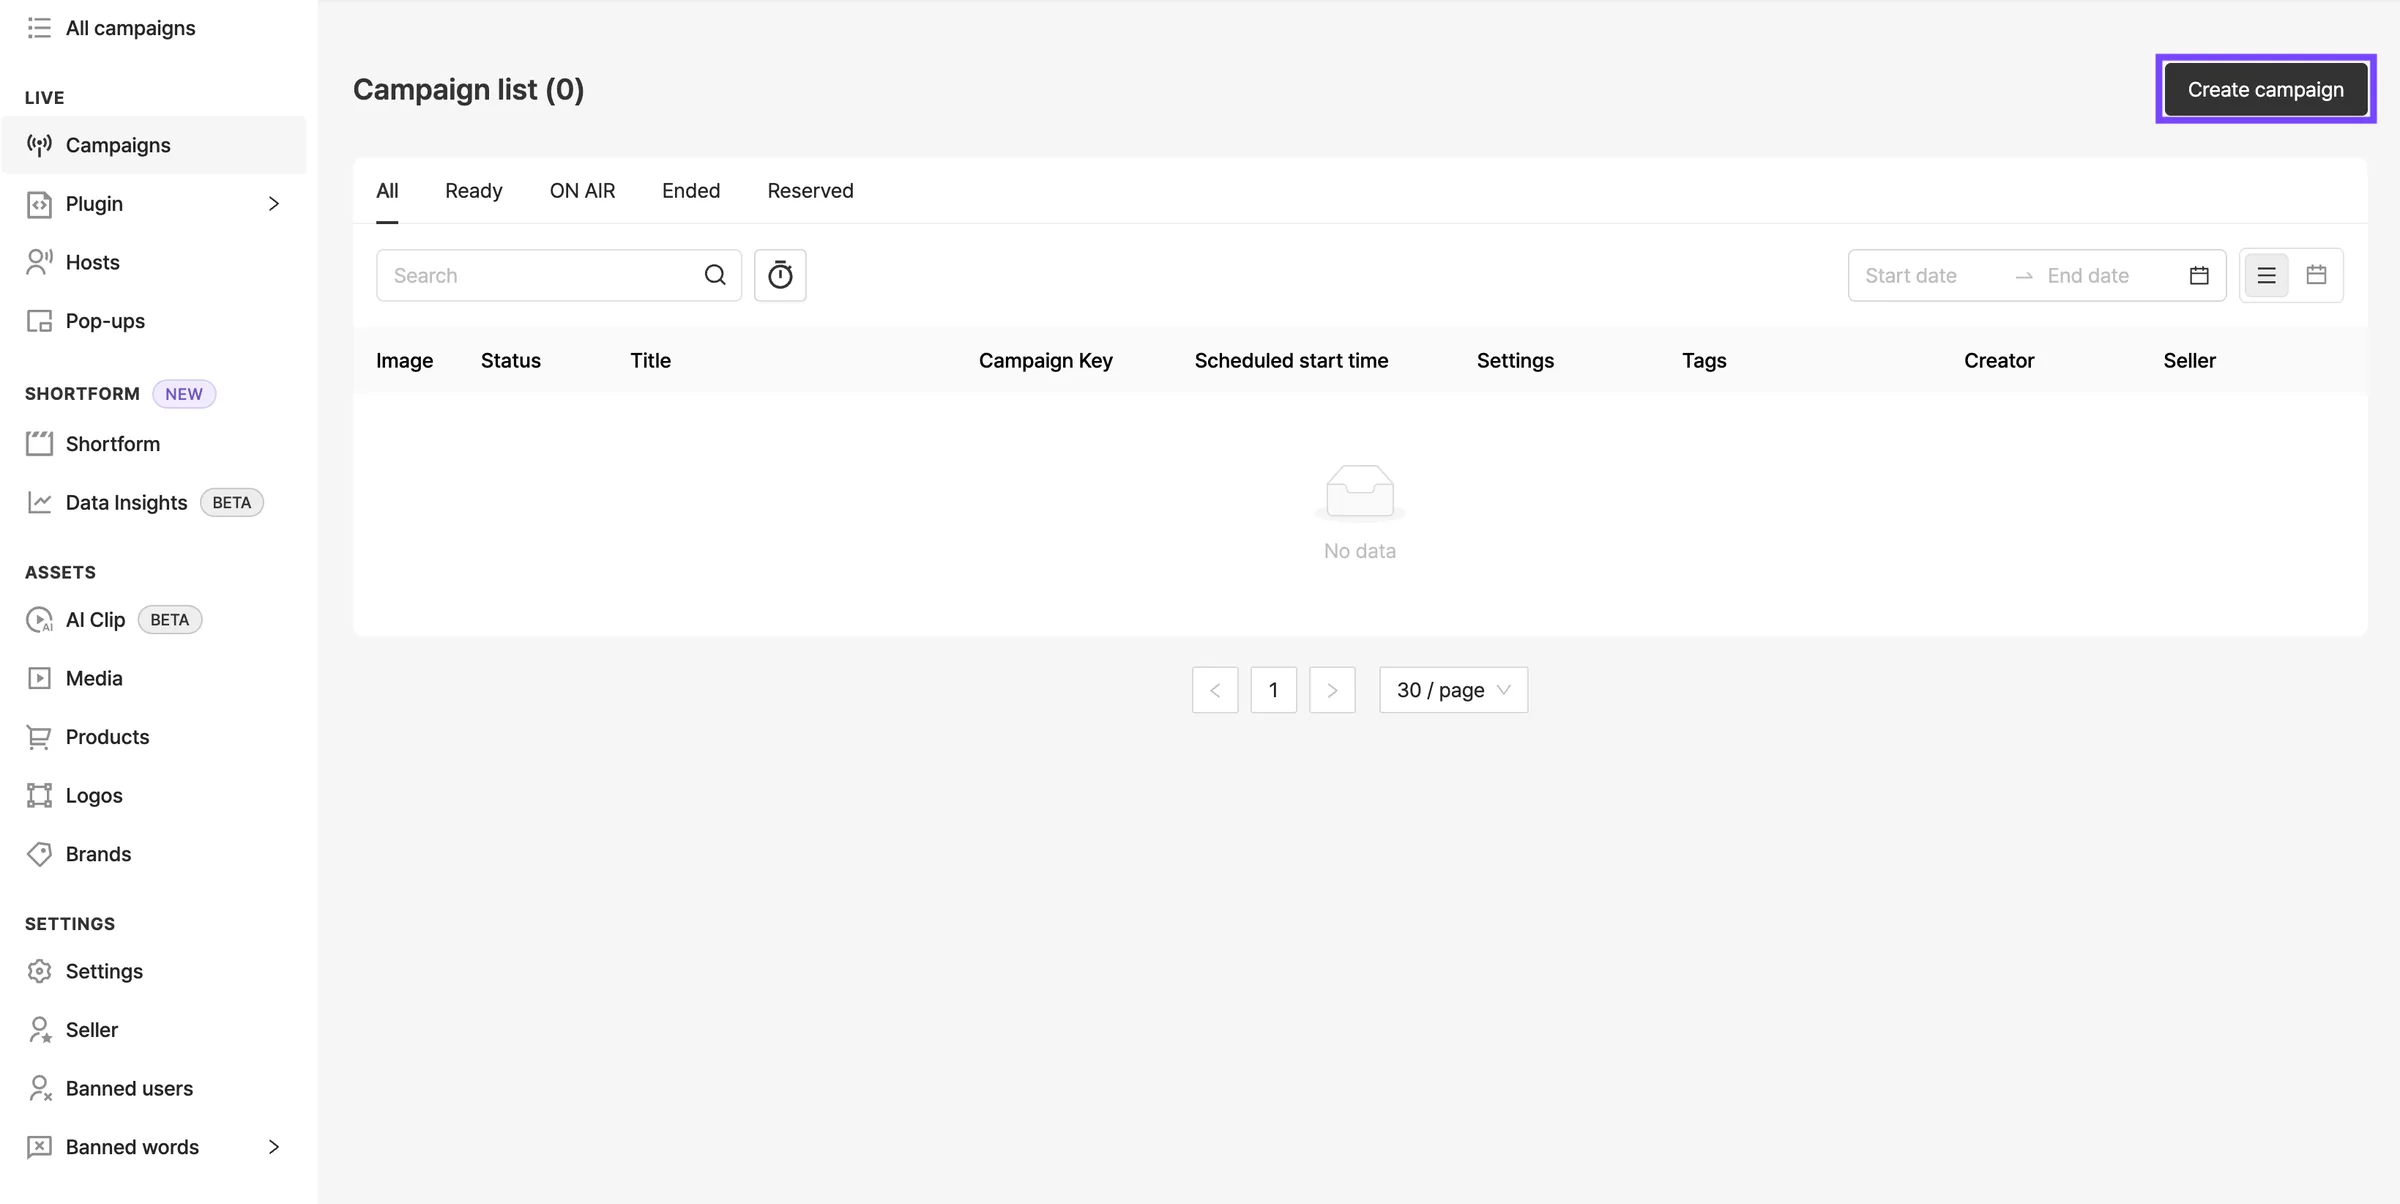Go to the Media library icon

point(39,678)
